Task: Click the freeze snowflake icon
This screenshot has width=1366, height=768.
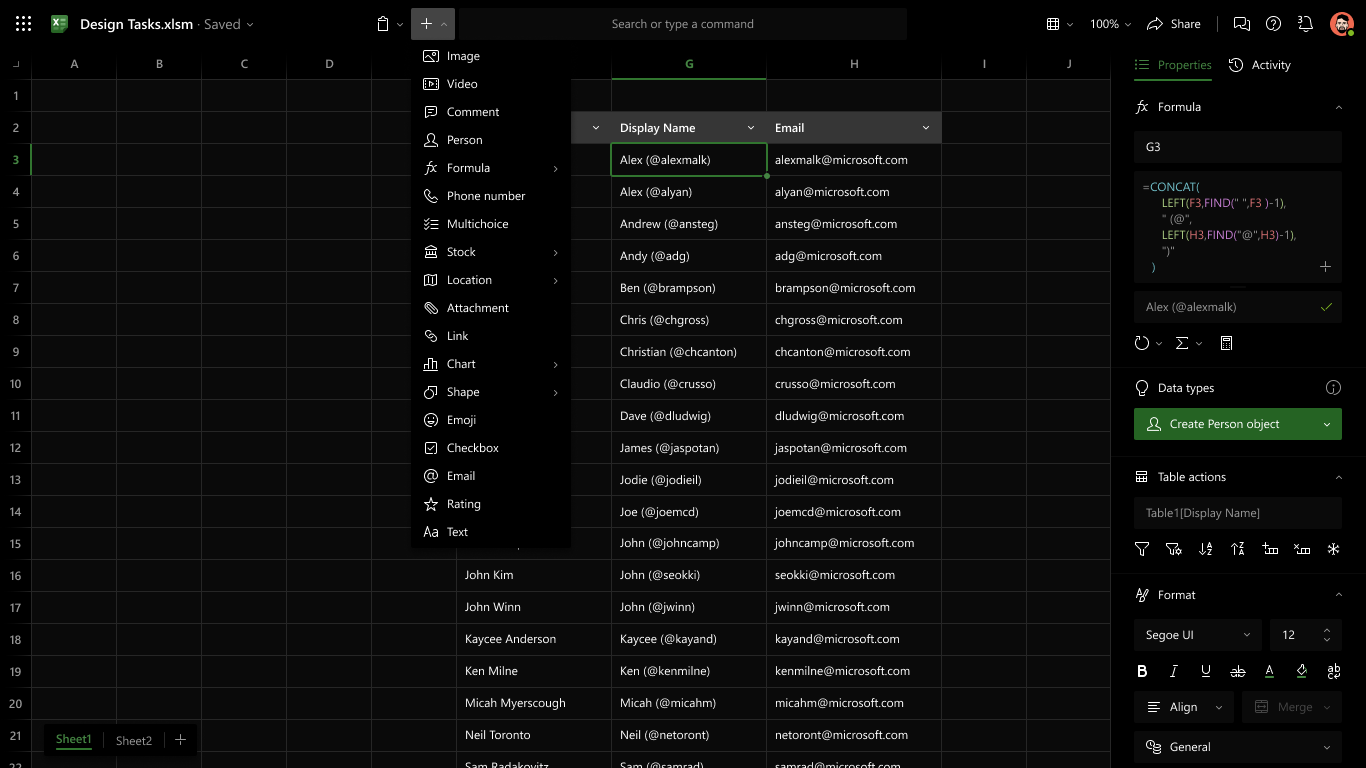Action: pos(1333,549)
